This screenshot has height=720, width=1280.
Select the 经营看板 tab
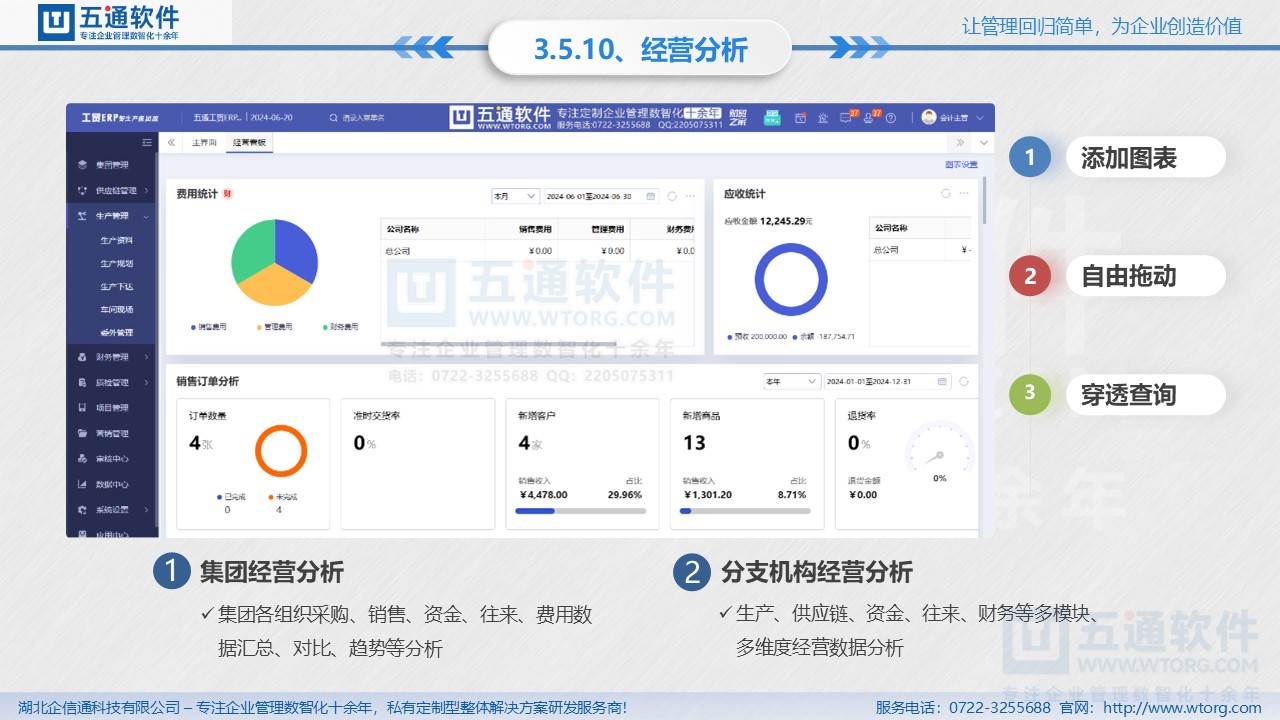[x=249, y=143]
